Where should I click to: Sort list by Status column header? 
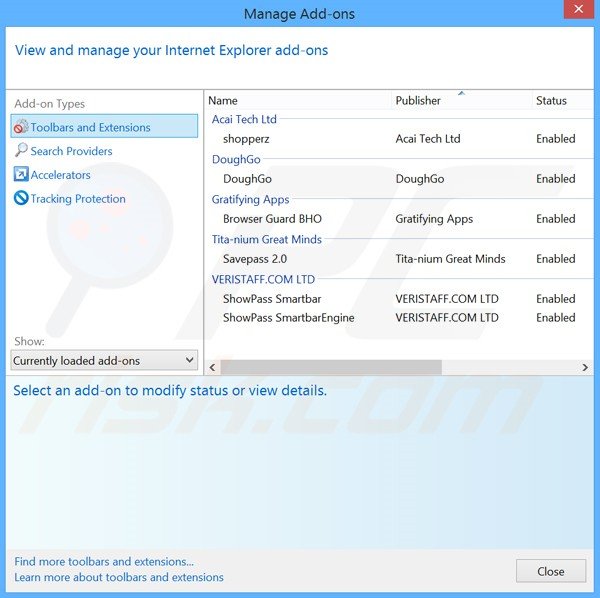click(562, 101)
